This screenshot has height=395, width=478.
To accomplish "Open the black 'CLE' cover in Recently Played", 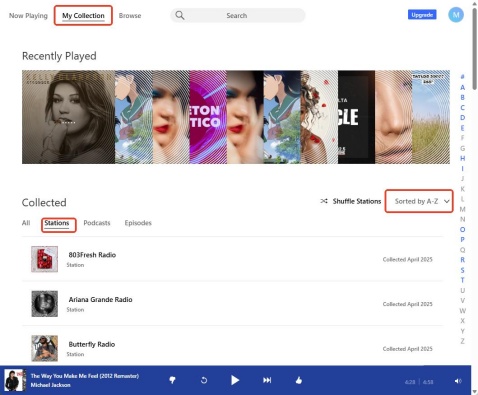I will pyautogui.click(x=356, y=117).
